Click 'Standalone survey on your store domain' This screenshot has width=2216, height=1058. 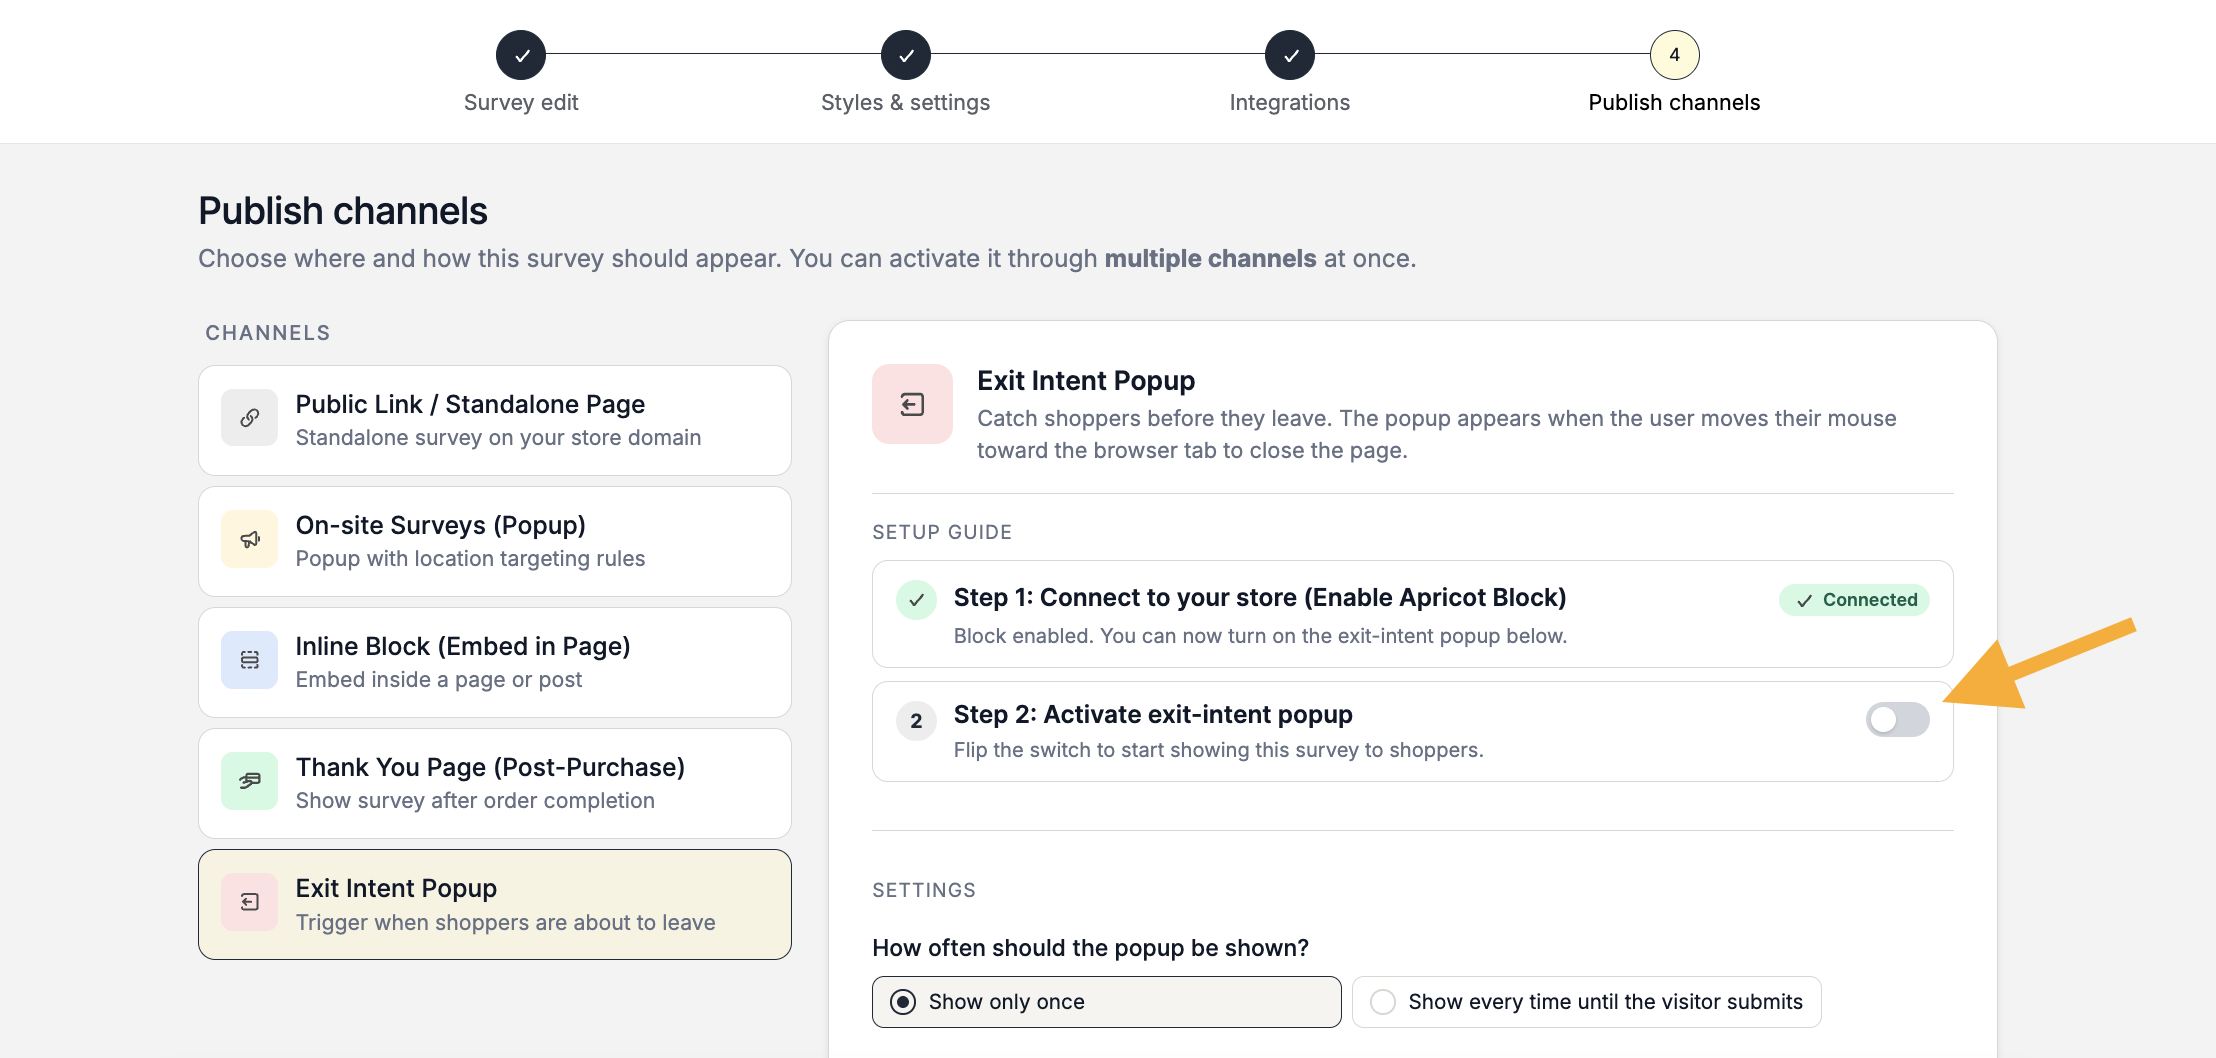(x=498, y=438)
